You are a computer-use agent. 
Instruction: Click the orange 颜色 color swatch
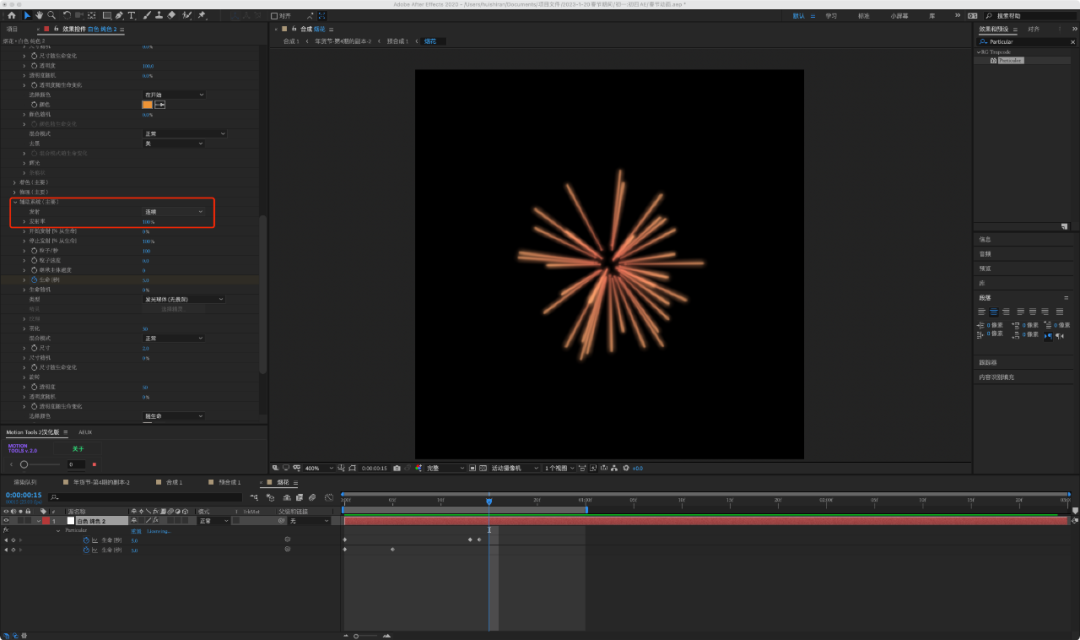tap(147, 104)
